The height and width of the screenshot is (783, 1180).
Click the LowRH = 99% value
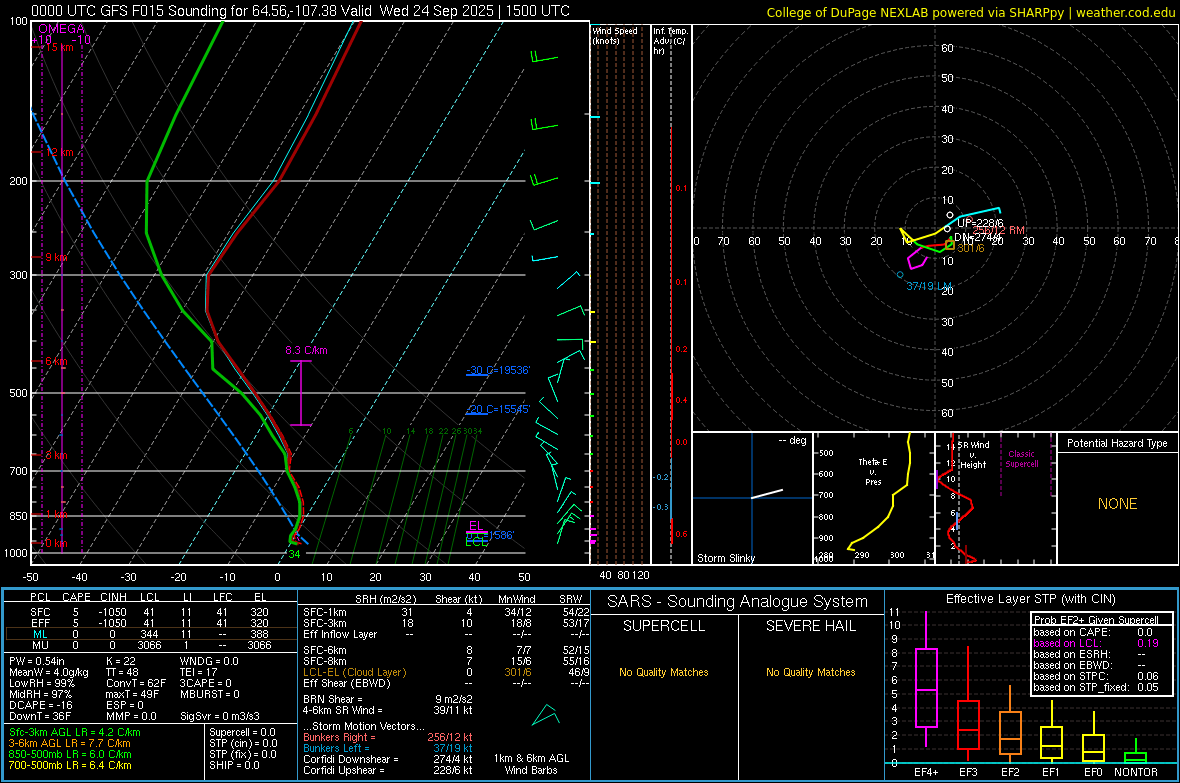pyautogui.click(x=41, y=683)
